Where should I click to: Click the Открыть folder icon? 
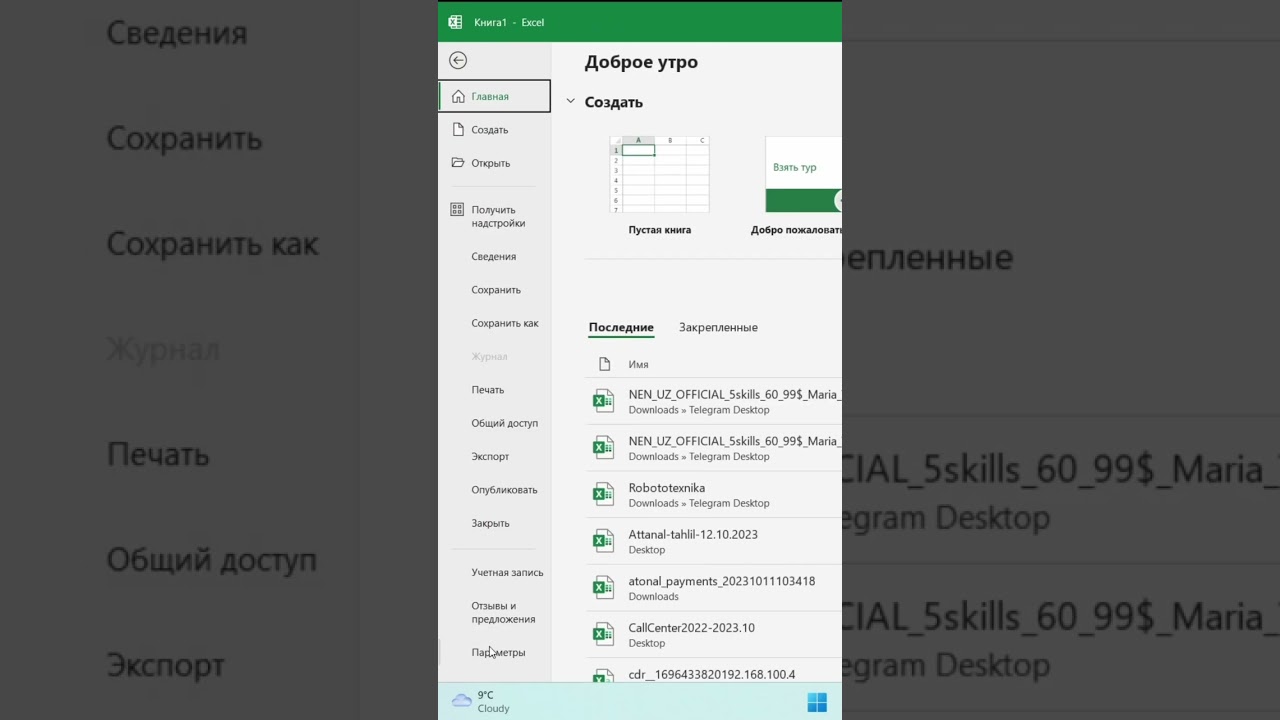[458, 162]
